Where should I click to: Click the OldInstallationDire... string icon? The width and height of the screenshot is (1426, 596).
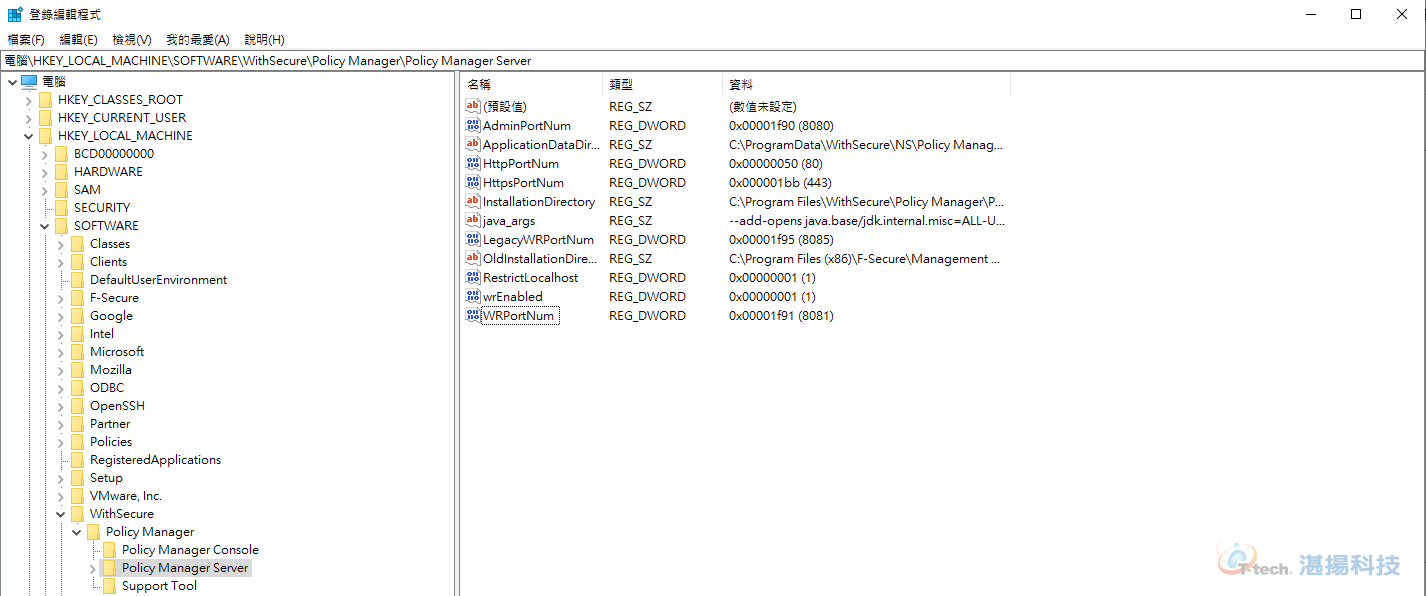tap(473, 259)
